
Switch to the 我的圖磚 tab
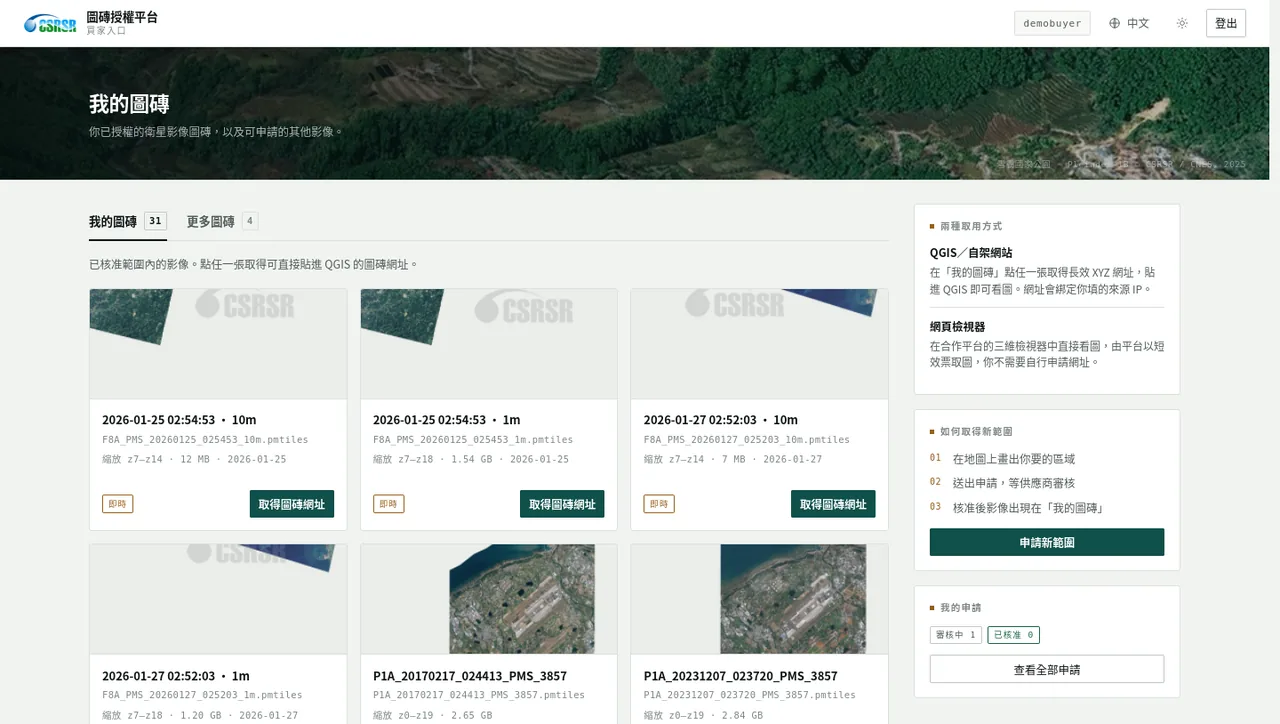coord(127,221)
